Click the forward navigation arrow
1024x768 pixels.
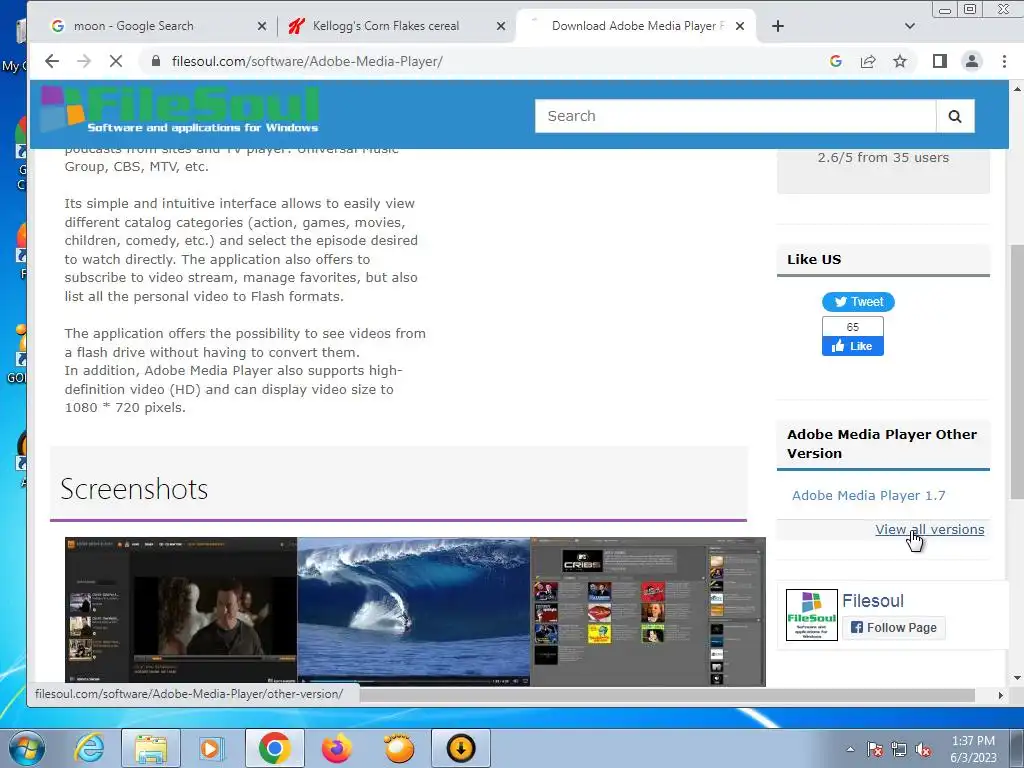coord(84,61)
